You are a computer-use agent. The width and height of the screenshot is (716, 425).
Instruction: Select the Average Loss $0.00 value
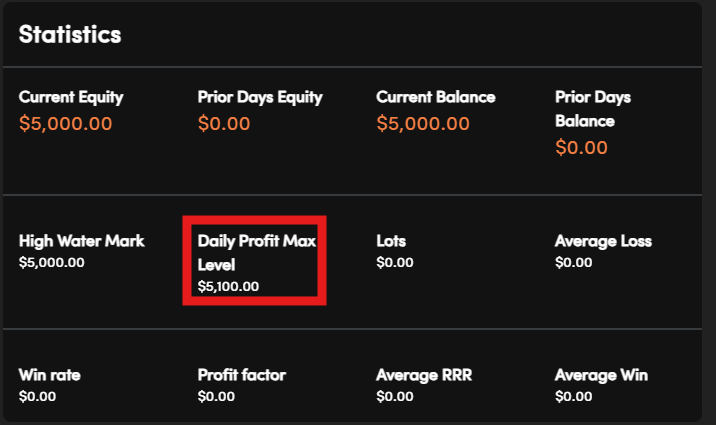(x=573, y=262)
